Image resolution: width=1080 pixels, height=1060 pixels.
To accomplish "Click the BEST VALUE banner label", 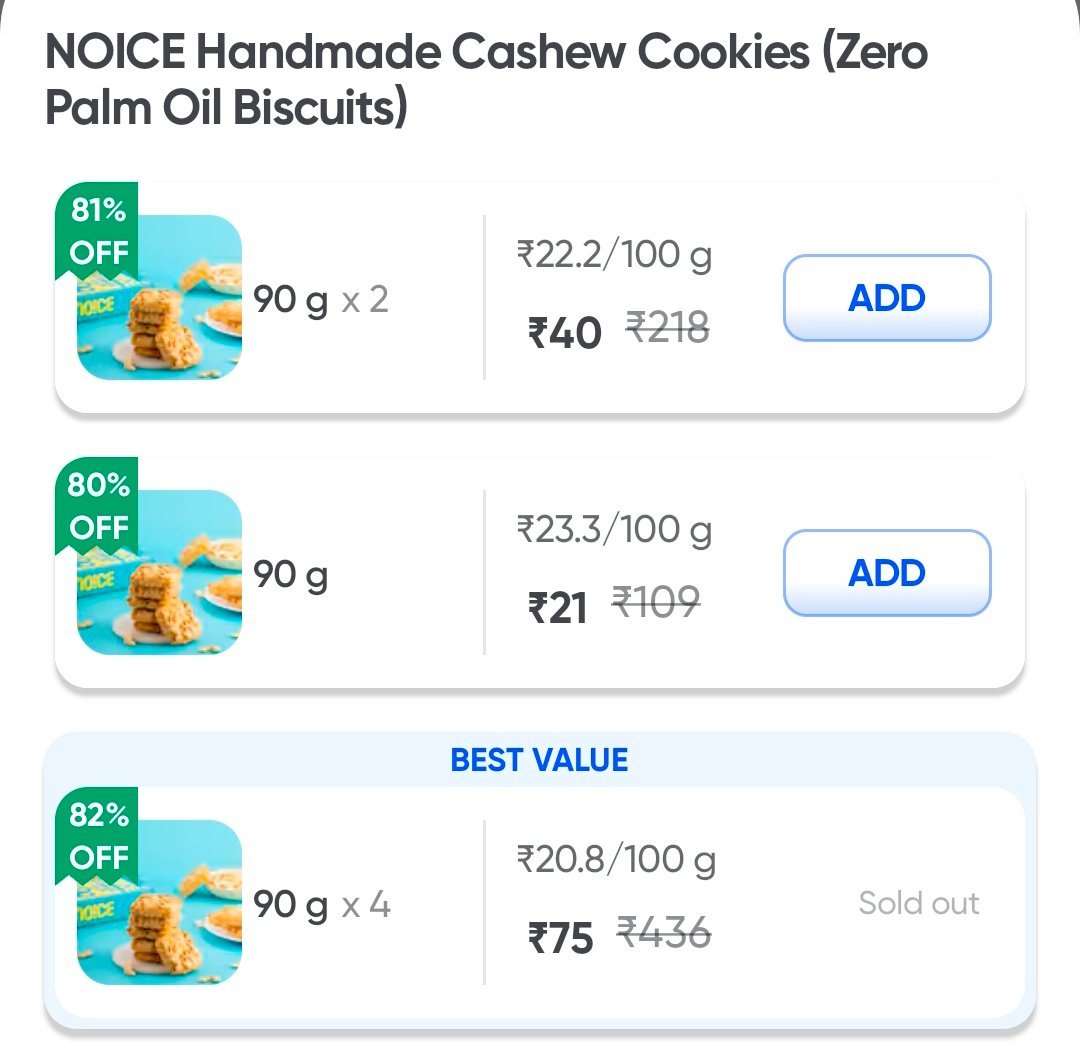I will [539, 760].
